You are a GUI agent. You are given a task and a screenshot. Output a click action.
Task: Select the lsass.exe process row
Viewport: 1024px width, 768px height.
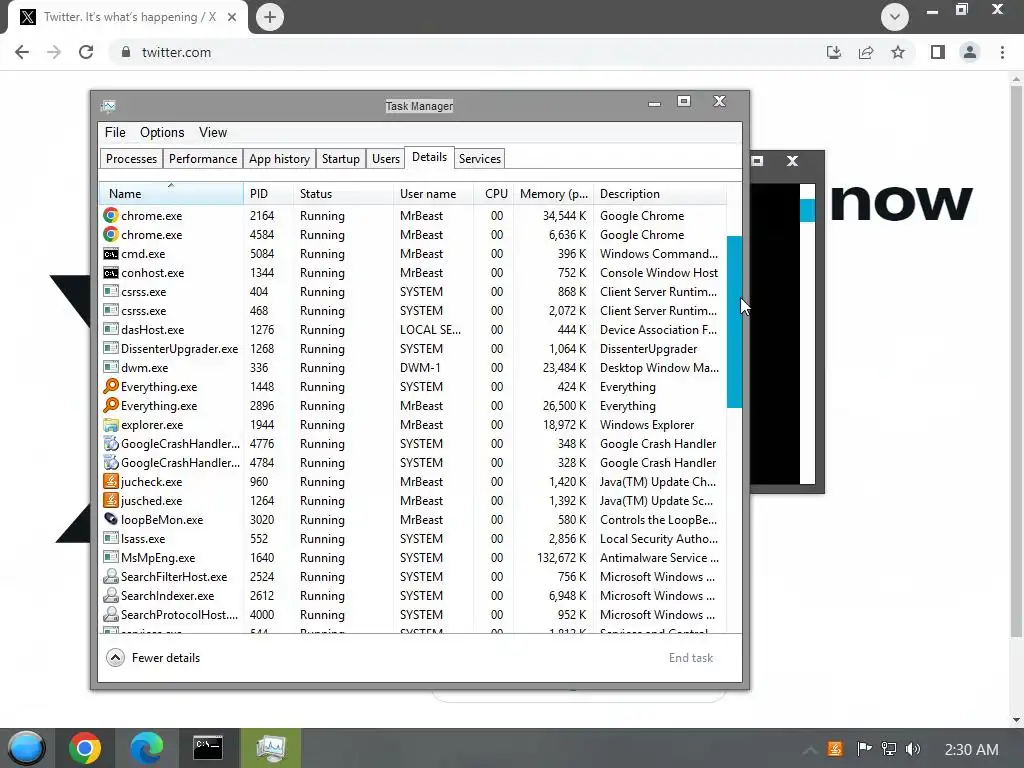point(413,539)
